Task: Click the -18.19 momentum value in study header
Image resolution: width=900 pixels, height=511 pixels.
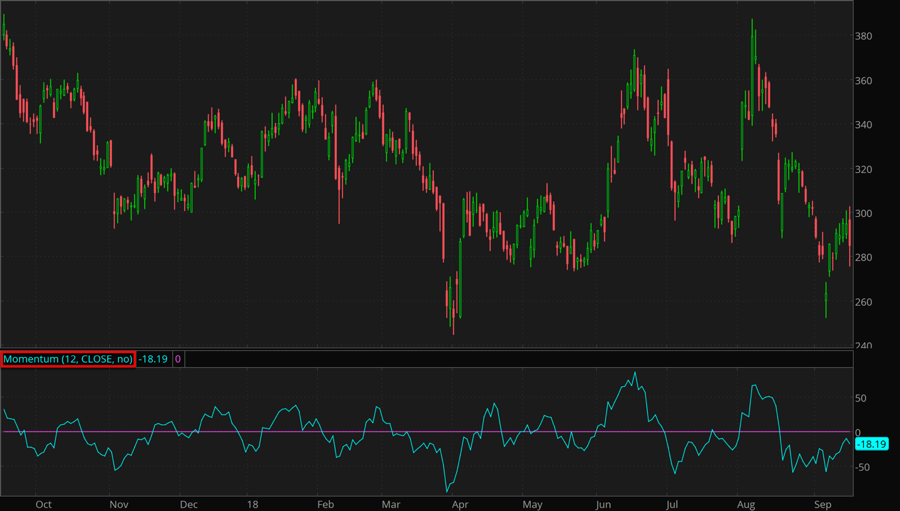Action: (x=152, y=359)
